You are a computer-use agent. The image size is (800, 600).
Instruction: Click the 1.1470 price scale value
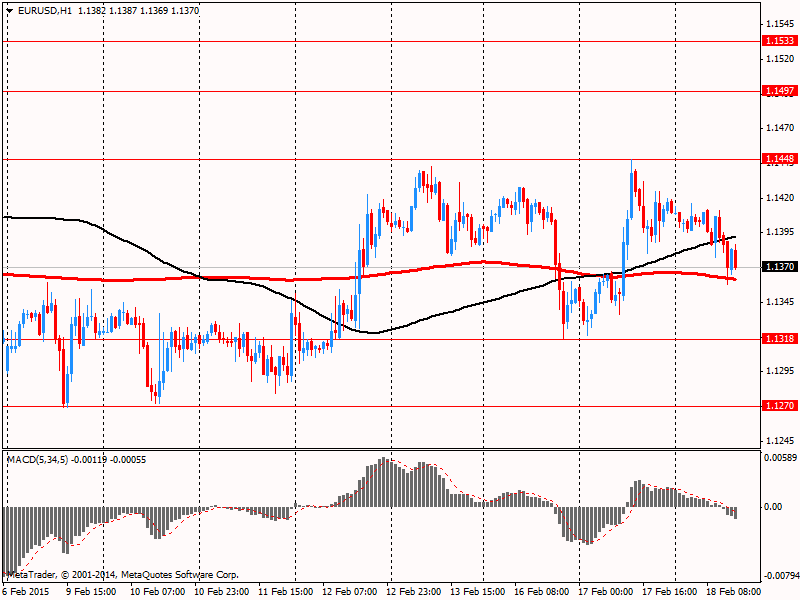(x=780, y=128)
